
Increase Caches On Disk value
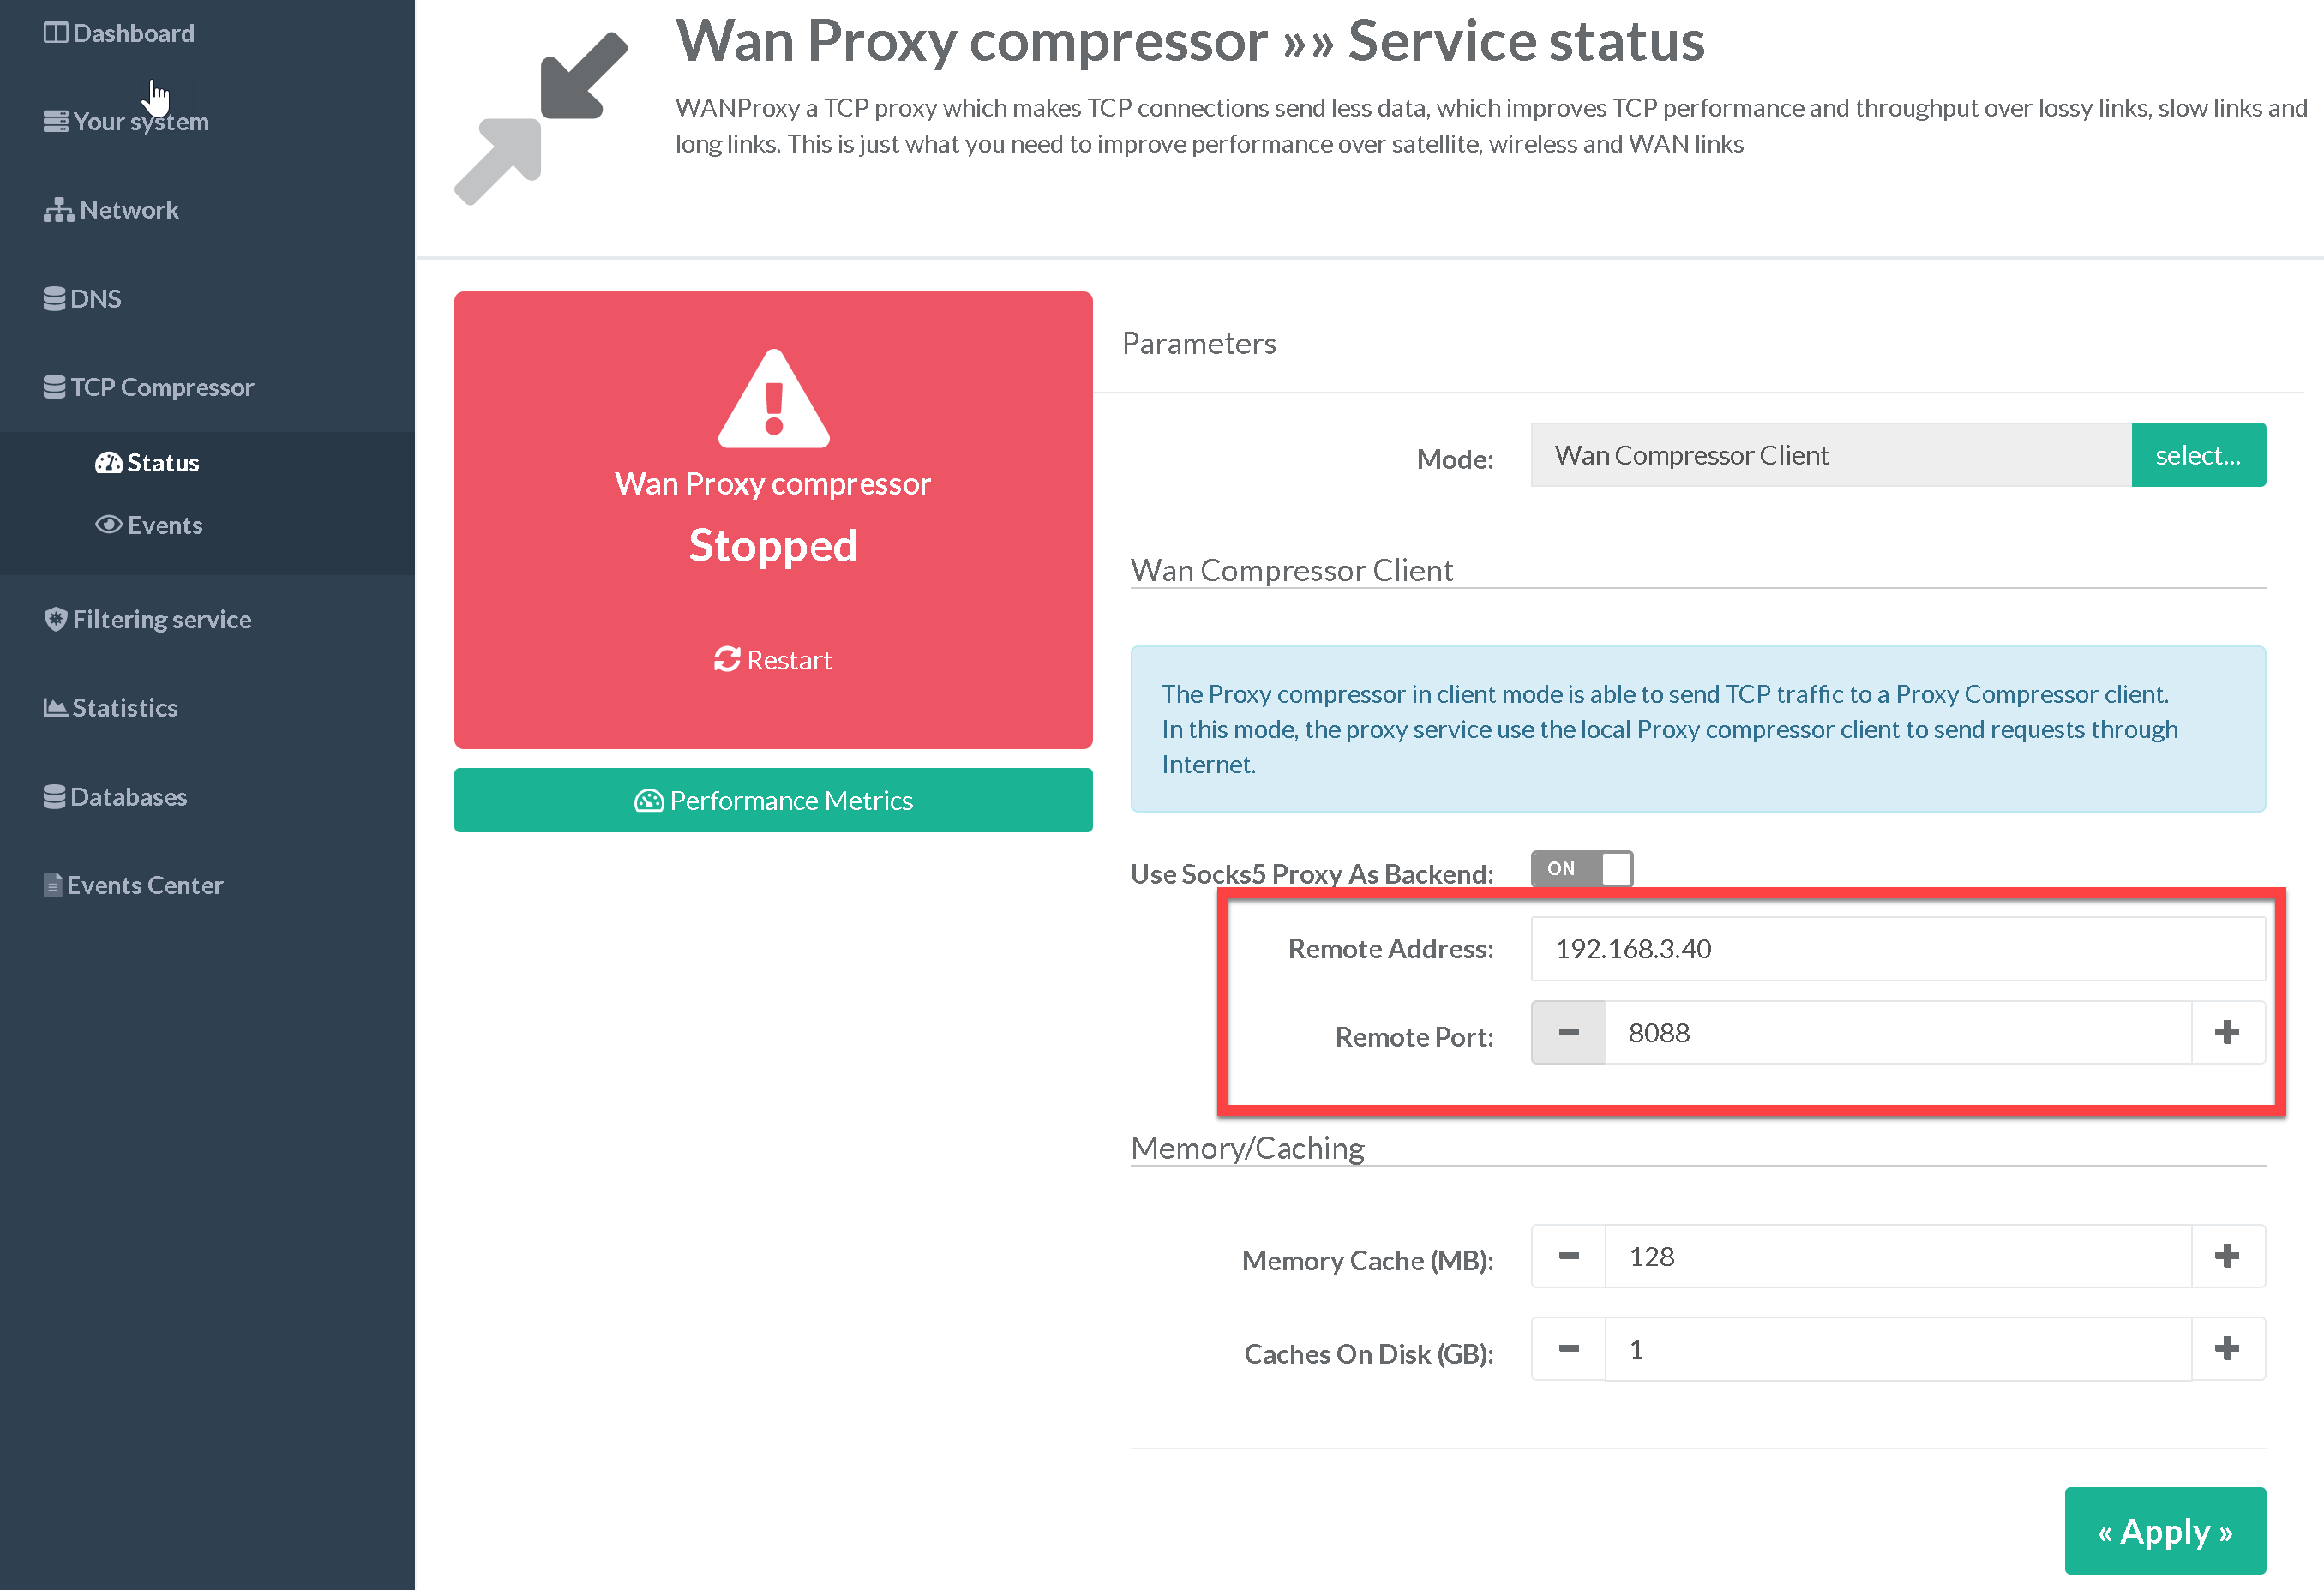pyautogui.click(x=2226, y=1349)
